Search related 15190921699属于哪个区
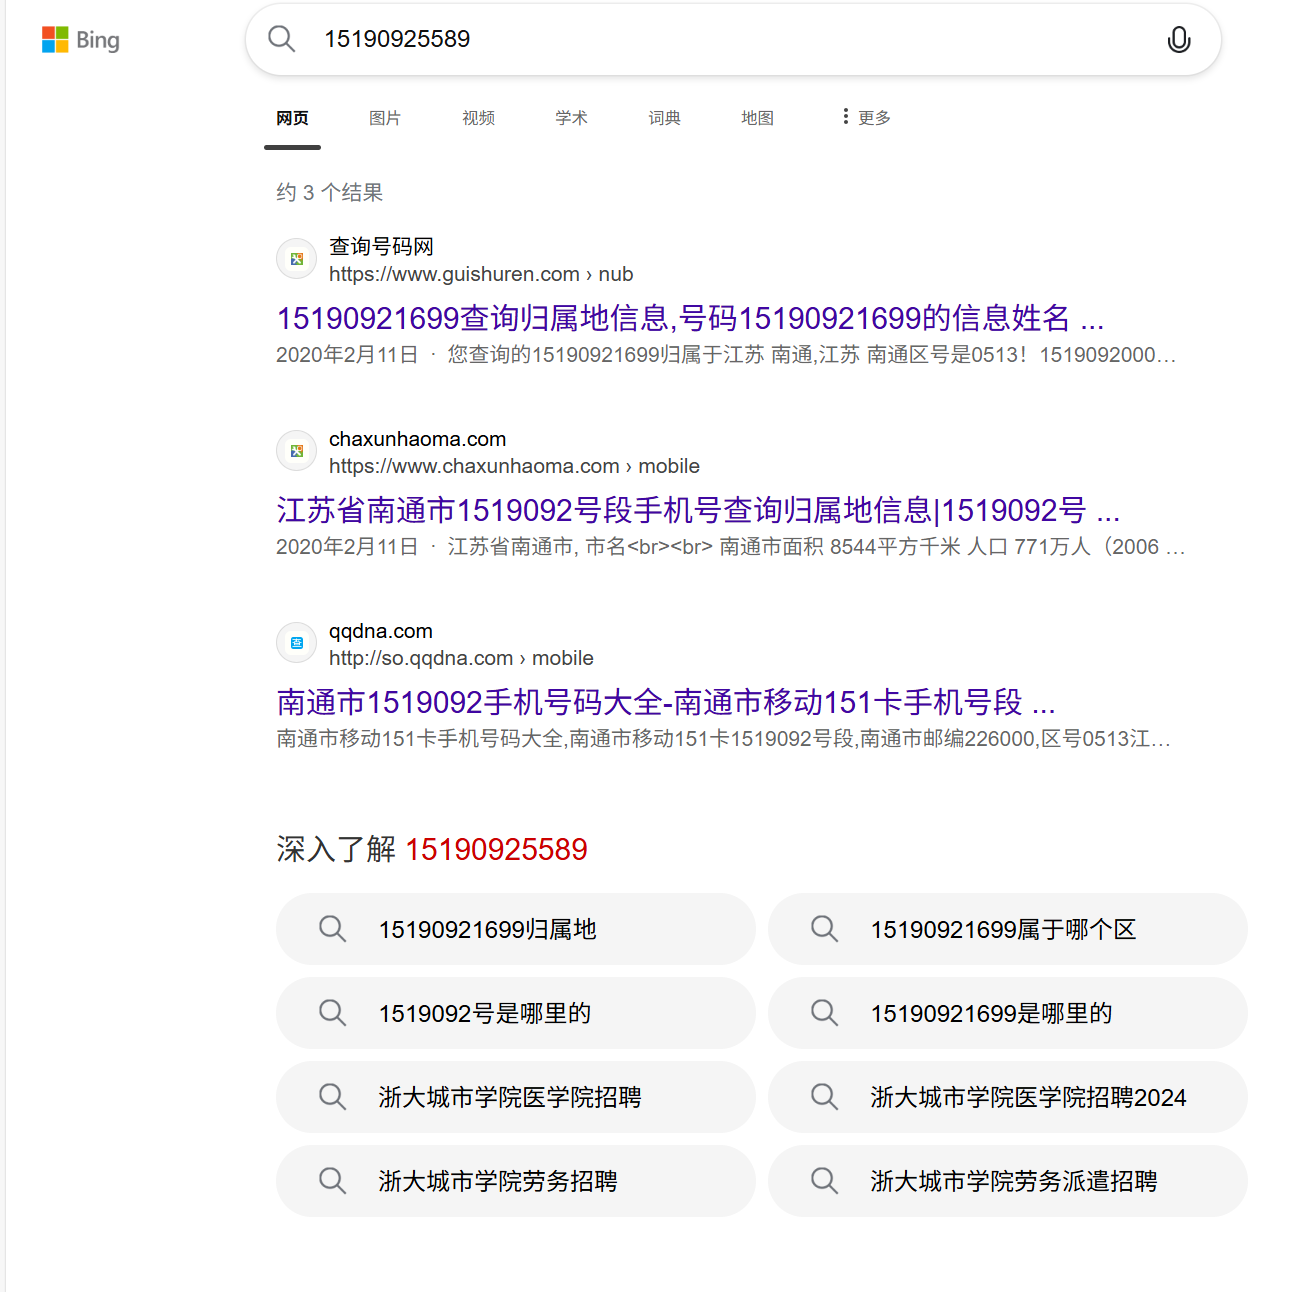 [1008, 929]
